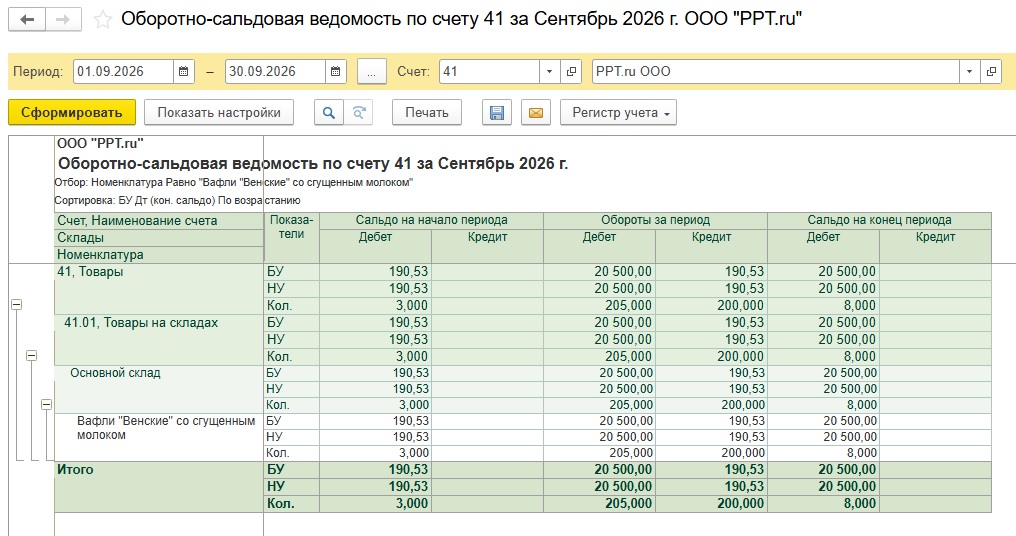1016x536 pixels.
Task: Go forward with the right arrow button
Action: point(64,19)
